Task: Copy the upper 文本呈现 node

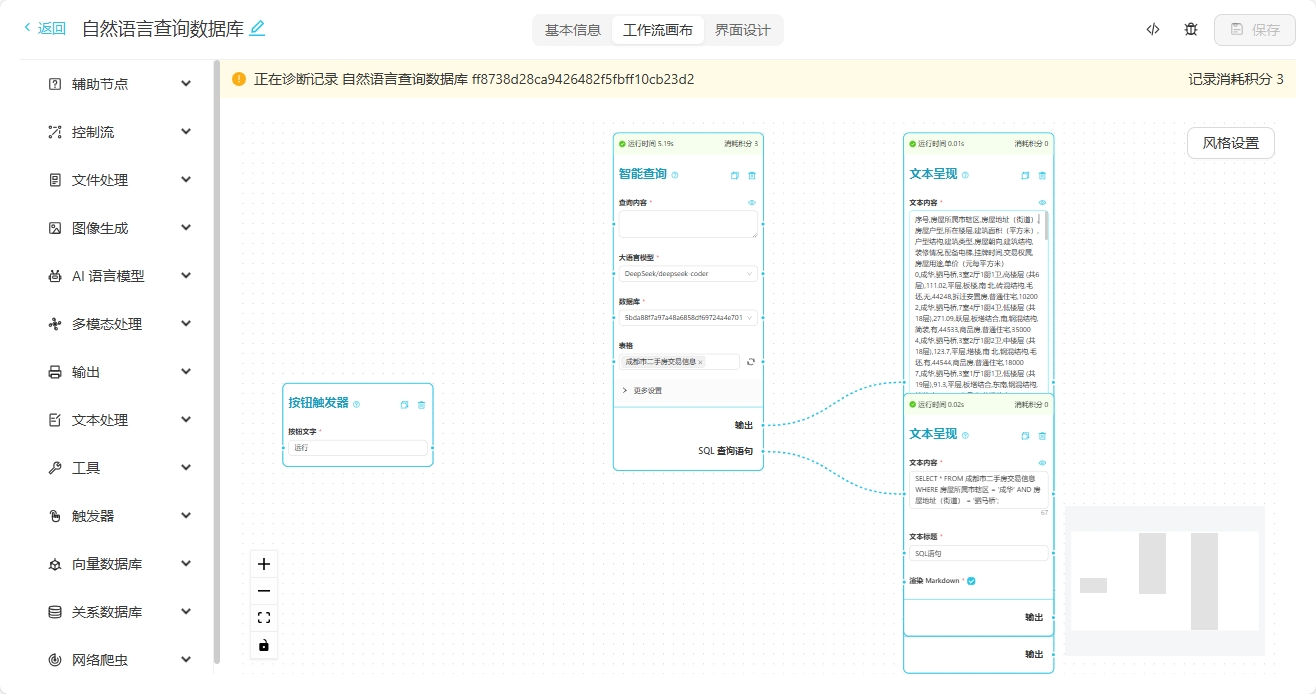Action: [1025, 175]
